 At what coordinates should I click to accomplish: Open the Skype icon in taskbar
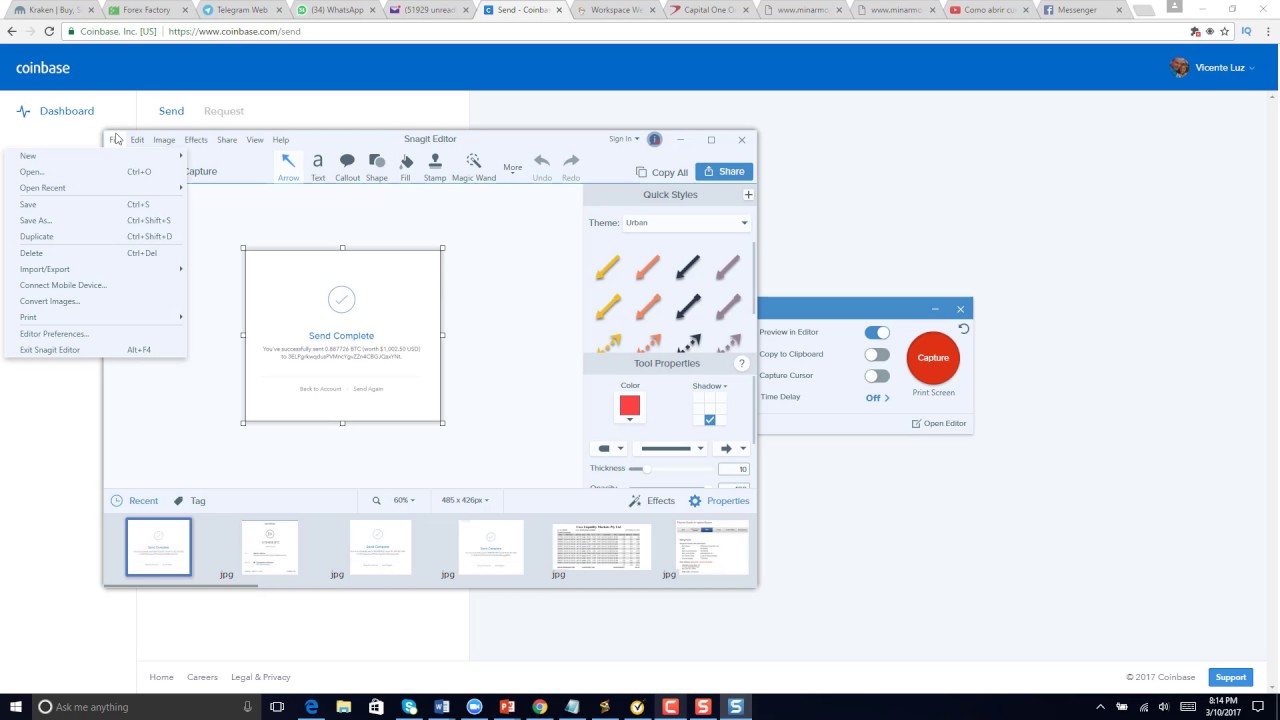point(409,707)
